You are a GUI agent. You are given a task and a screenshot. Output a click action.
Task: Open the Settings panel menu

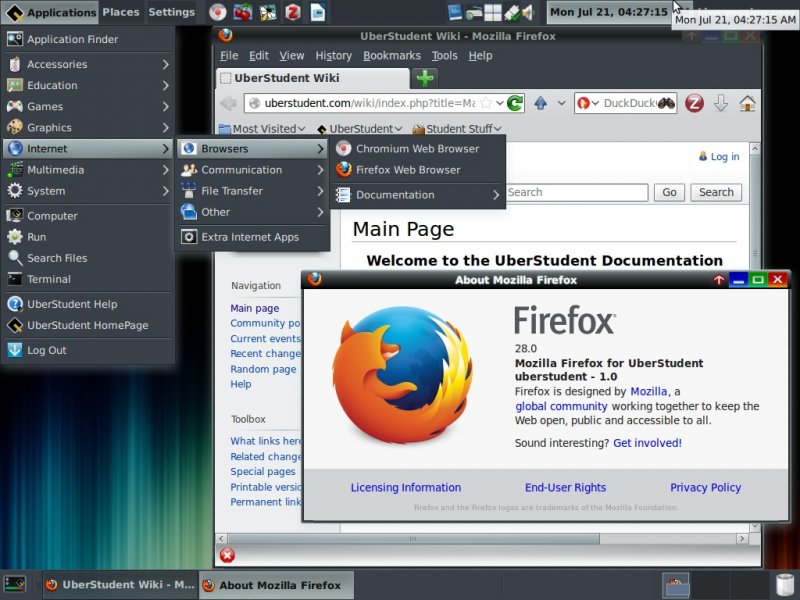click(x=171, y=12)
